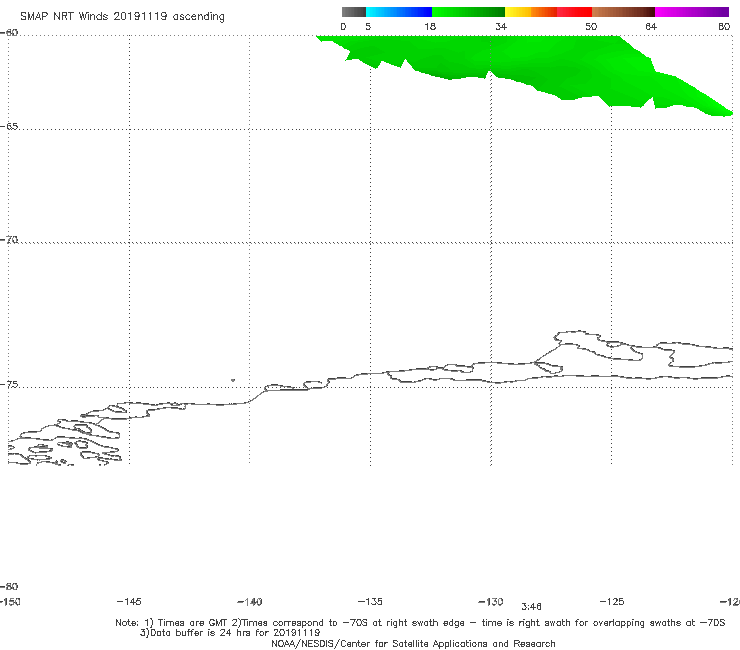The height and width of the screenshot is (650, 740).
Task: Click the latitude label '-65'
Action: click(x=9, y=127)
